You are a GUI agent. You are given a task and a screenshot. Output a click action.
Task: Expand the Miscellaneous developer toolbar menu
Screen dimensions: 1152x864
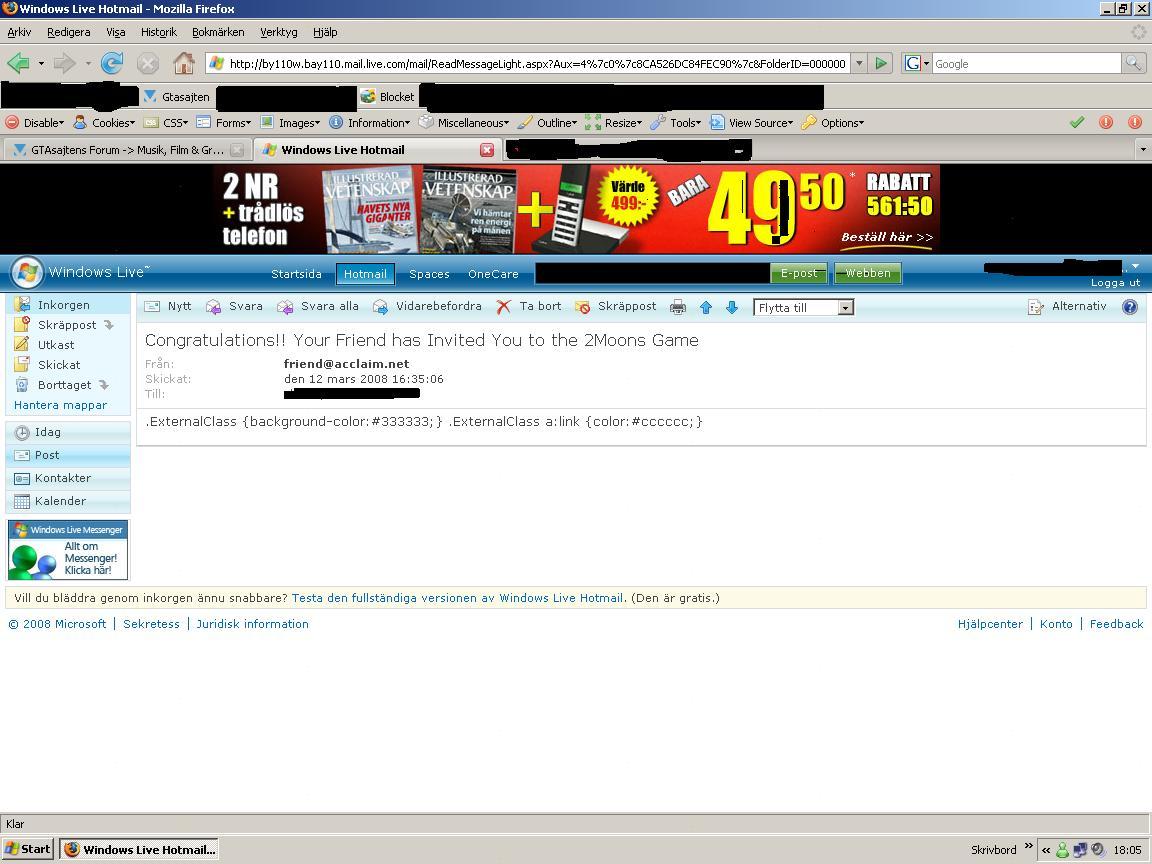pyautogui.click(x=464, y=123)
